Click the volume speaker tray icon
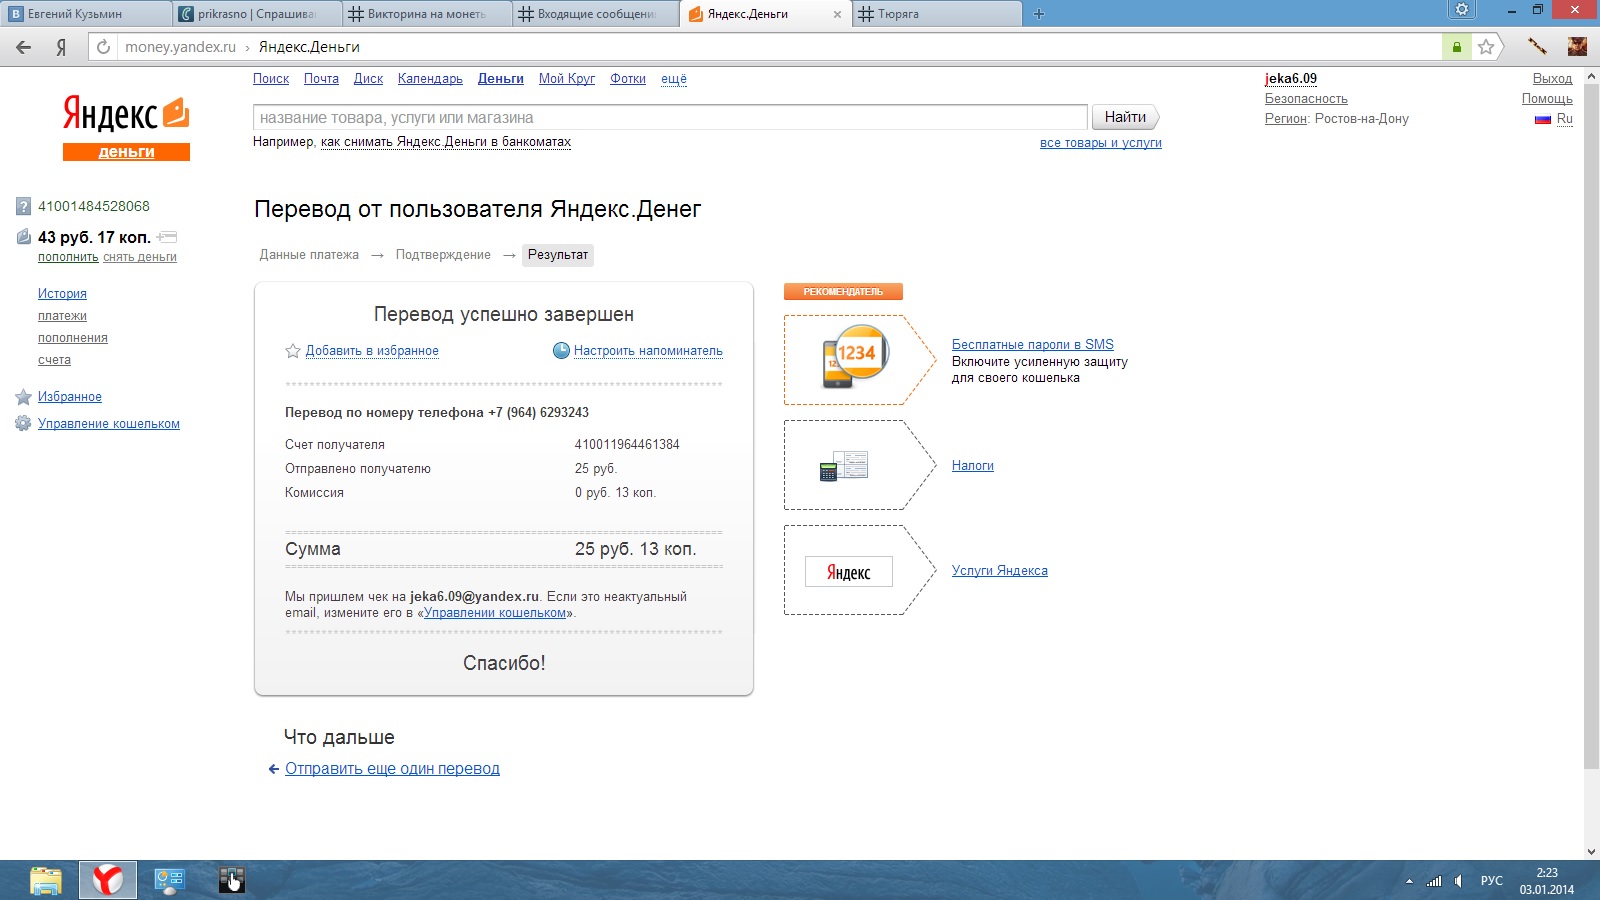This screenshot has width=1600, height=900. click(x=1459, y=881)
